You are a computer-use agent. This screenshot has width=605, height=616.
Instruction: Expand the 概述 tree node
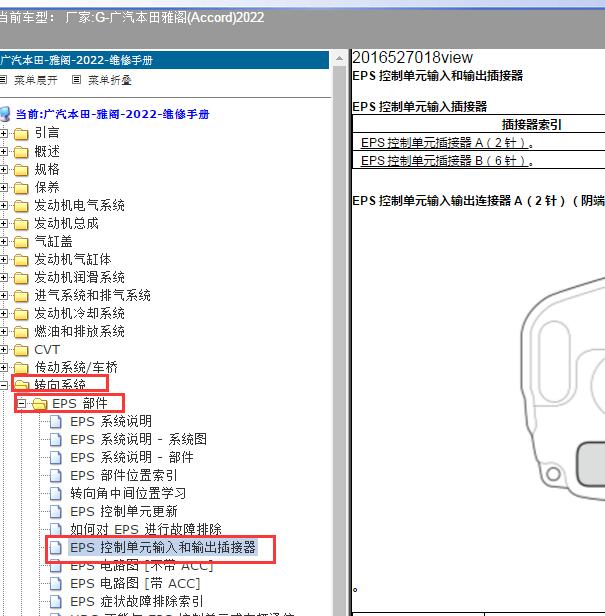(4, 152)
